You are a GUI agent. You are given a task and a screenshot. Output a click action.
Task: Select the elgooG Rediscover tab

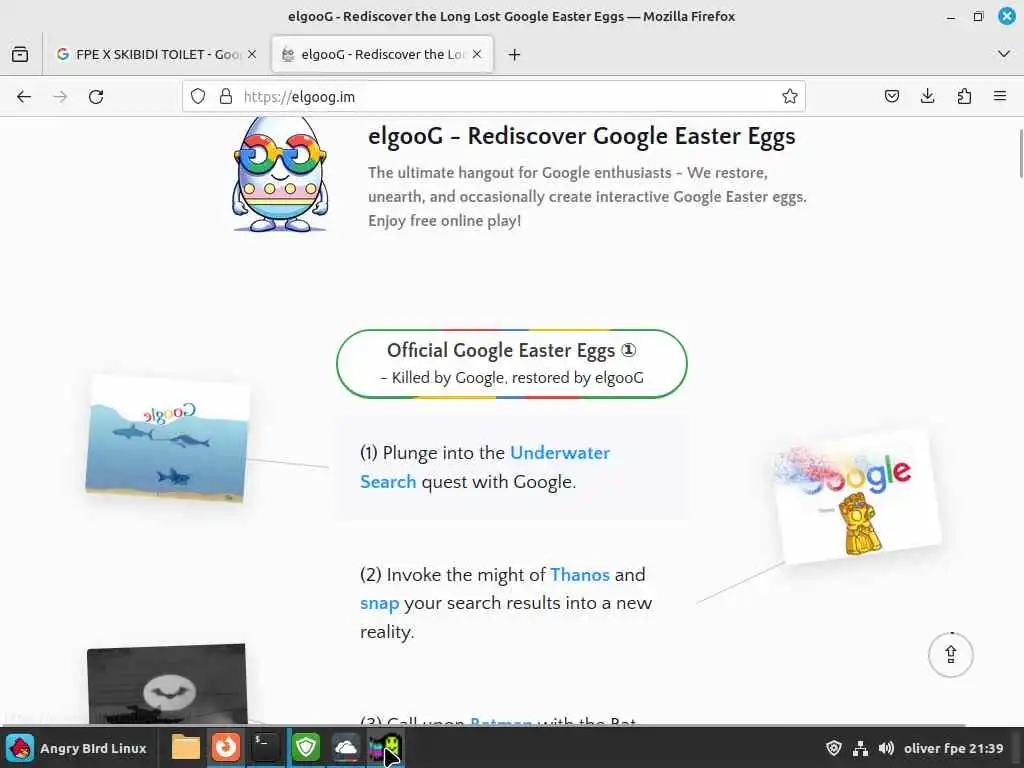click(382, 54)
